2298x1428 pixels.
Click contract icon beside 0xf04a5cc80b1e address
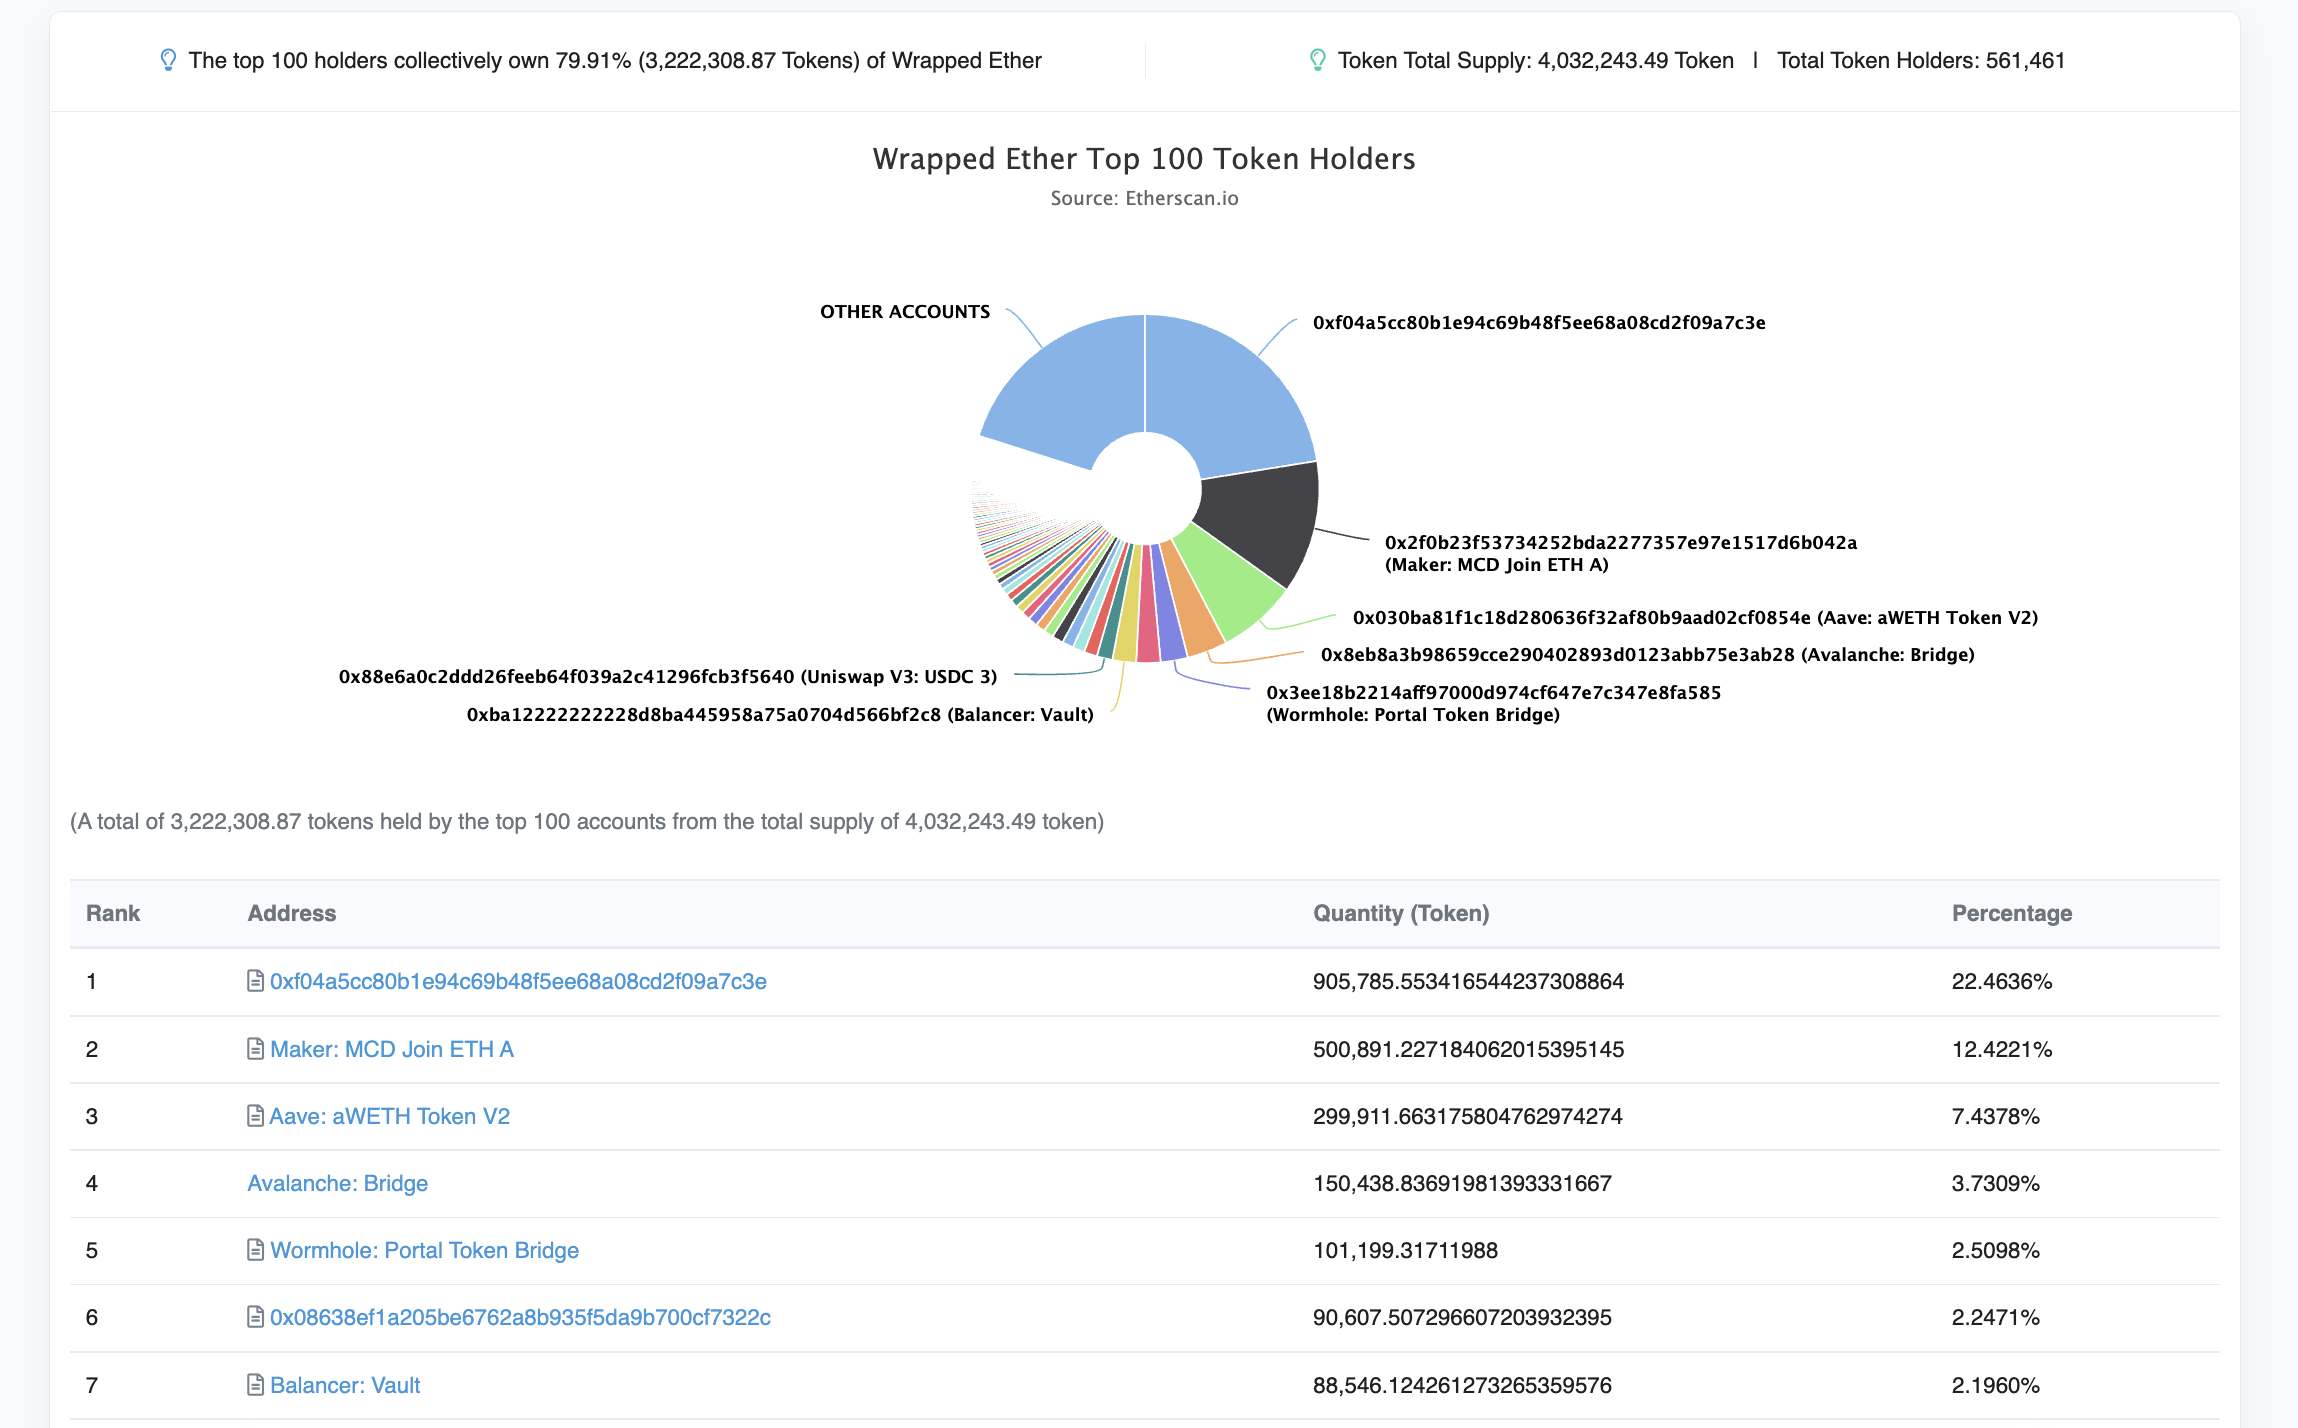(255, 981)
